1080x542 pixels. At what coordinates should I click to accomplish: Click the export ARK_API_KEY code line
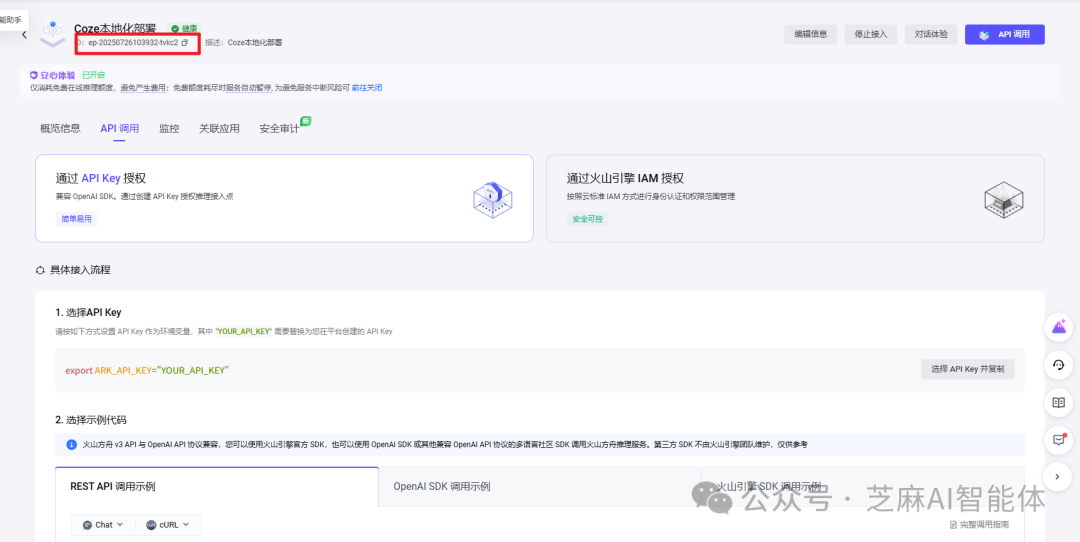pos(147,371)
